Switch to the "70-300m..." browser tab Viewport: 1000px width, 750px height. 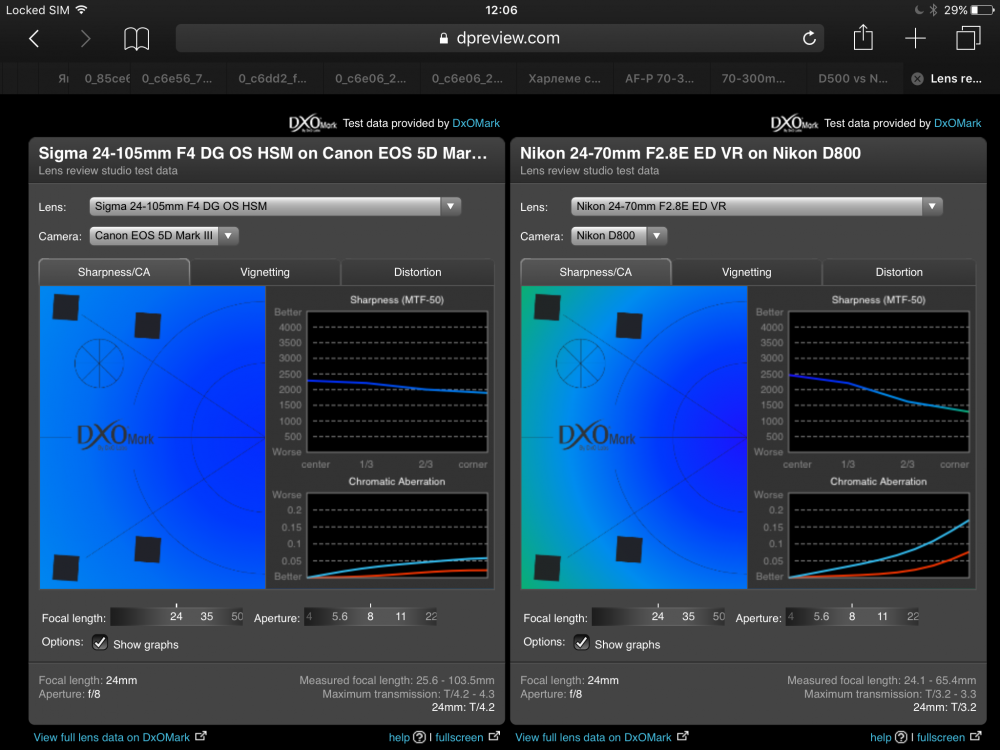(753, 78)
